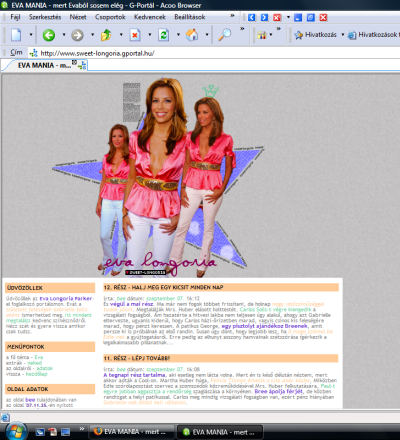The width and height of the screenshot is (400, 440).
Task: Click the site icon in address bar
Action: click(33, 53)
